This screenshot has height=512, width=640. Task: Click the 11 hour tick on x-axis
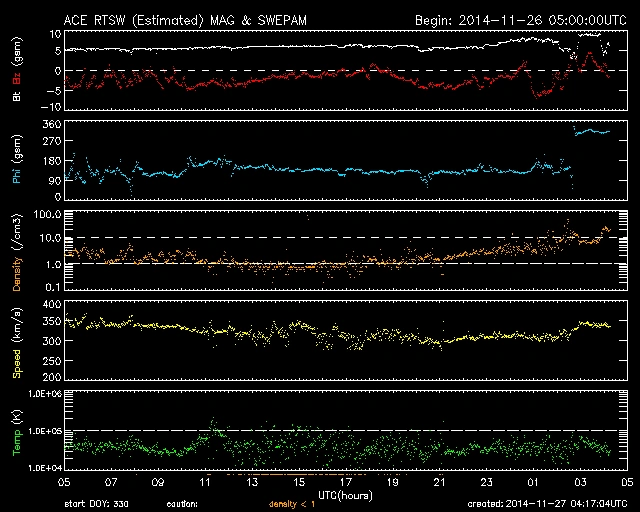204,482
